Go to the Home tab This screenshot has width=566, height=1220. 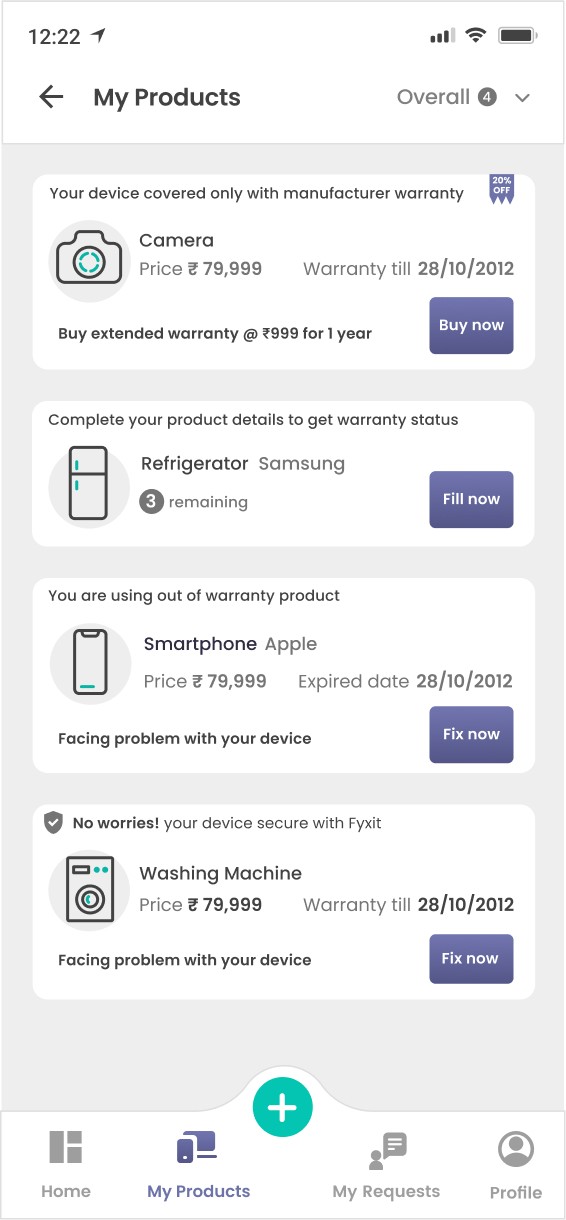pyautogui.click(x=66, y=1165)
